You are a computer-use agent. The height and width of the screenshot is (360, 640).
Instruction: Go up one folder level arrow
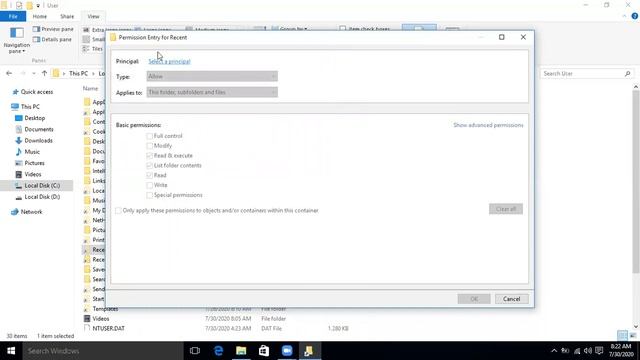(44, 73)
